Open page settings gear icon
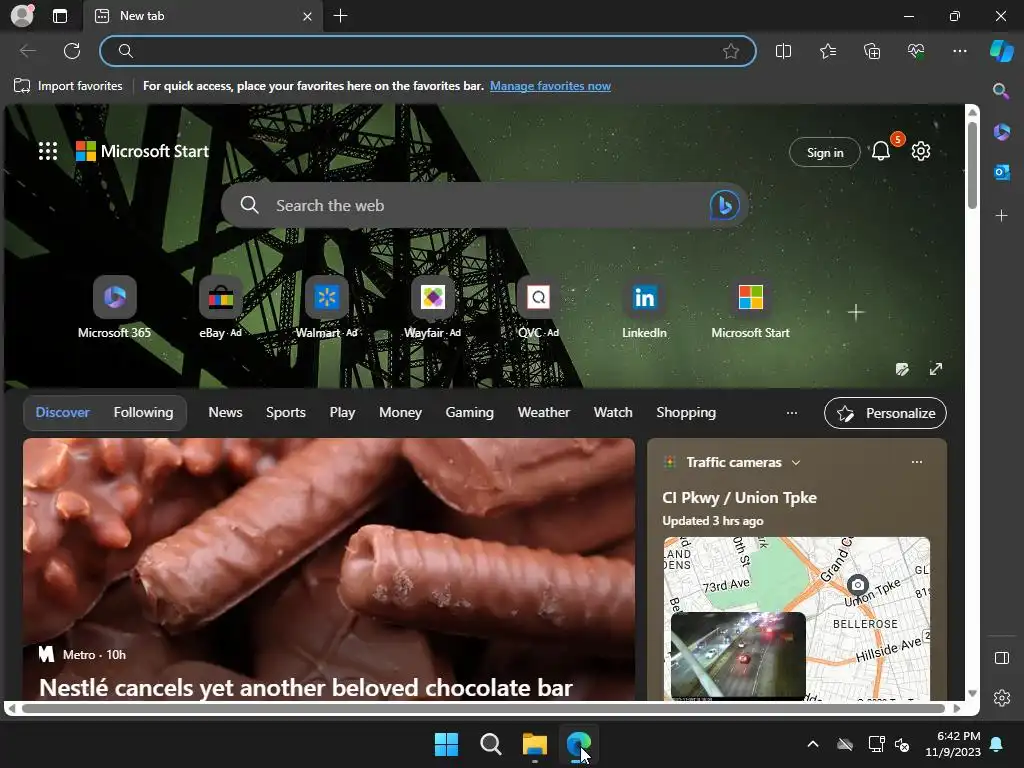Screen dimensions: 1024x768 click(x=921, y=152)
